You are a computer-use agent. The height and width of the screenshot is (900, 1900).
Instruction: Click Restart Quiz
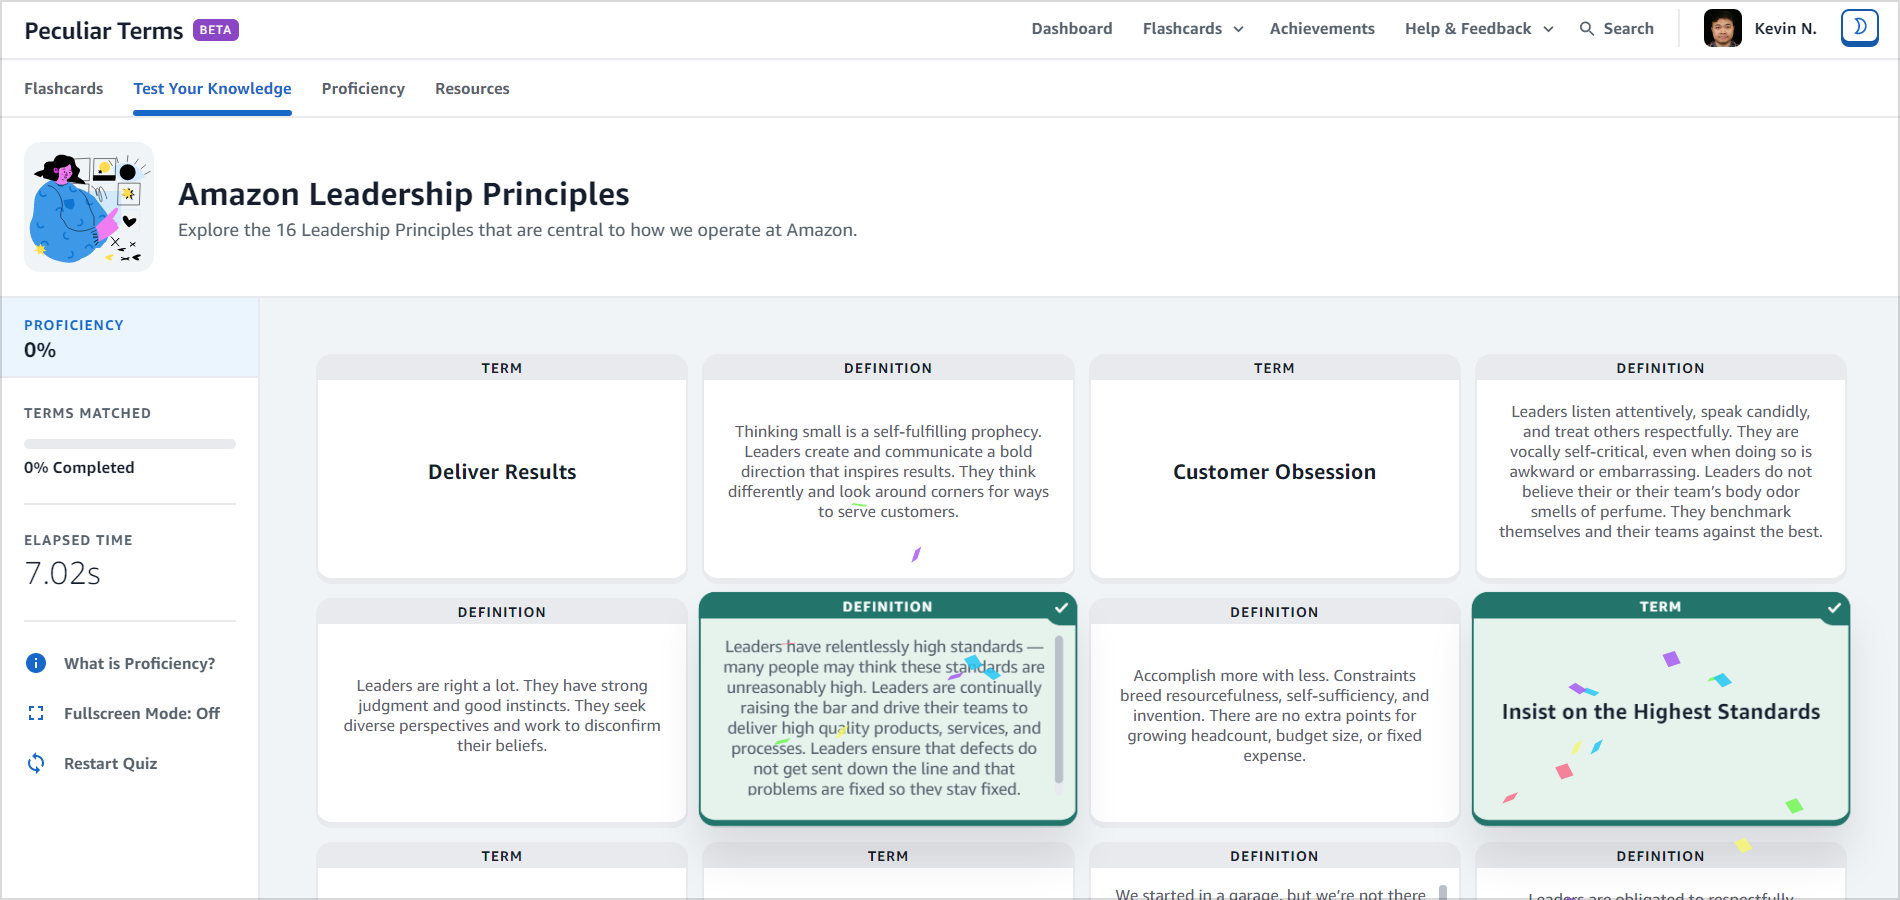[111, 763]
